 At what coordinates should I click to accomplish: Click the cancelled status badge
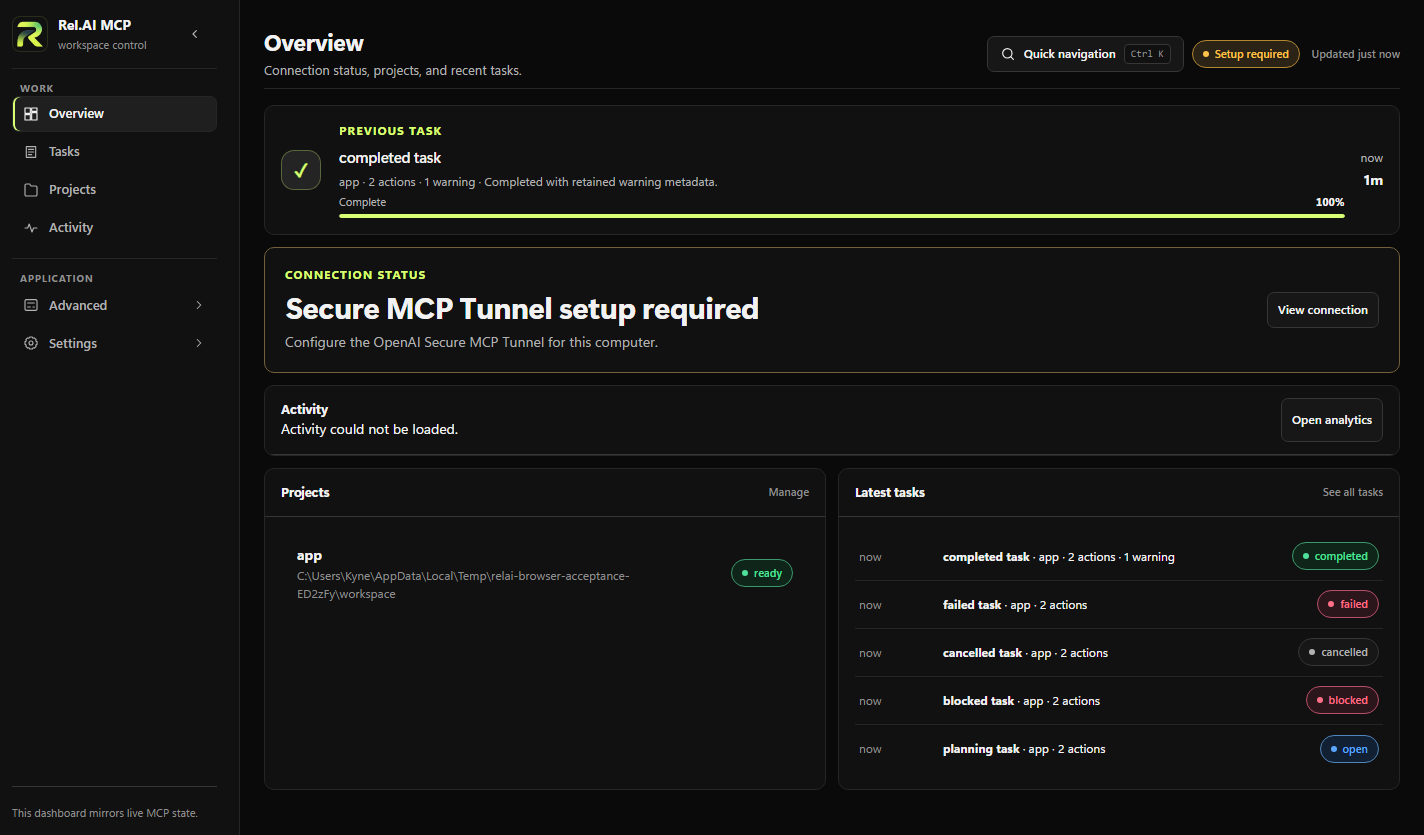click(x=1338, y=652)
